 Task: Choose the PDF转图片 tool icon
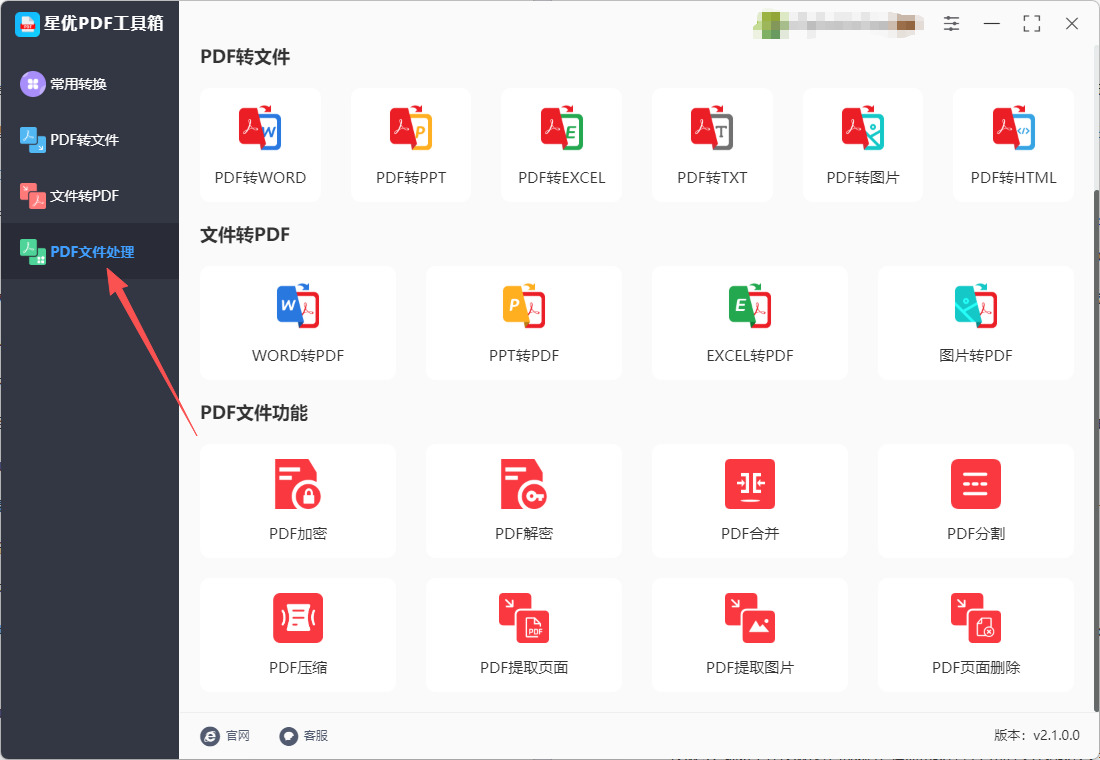863,128
